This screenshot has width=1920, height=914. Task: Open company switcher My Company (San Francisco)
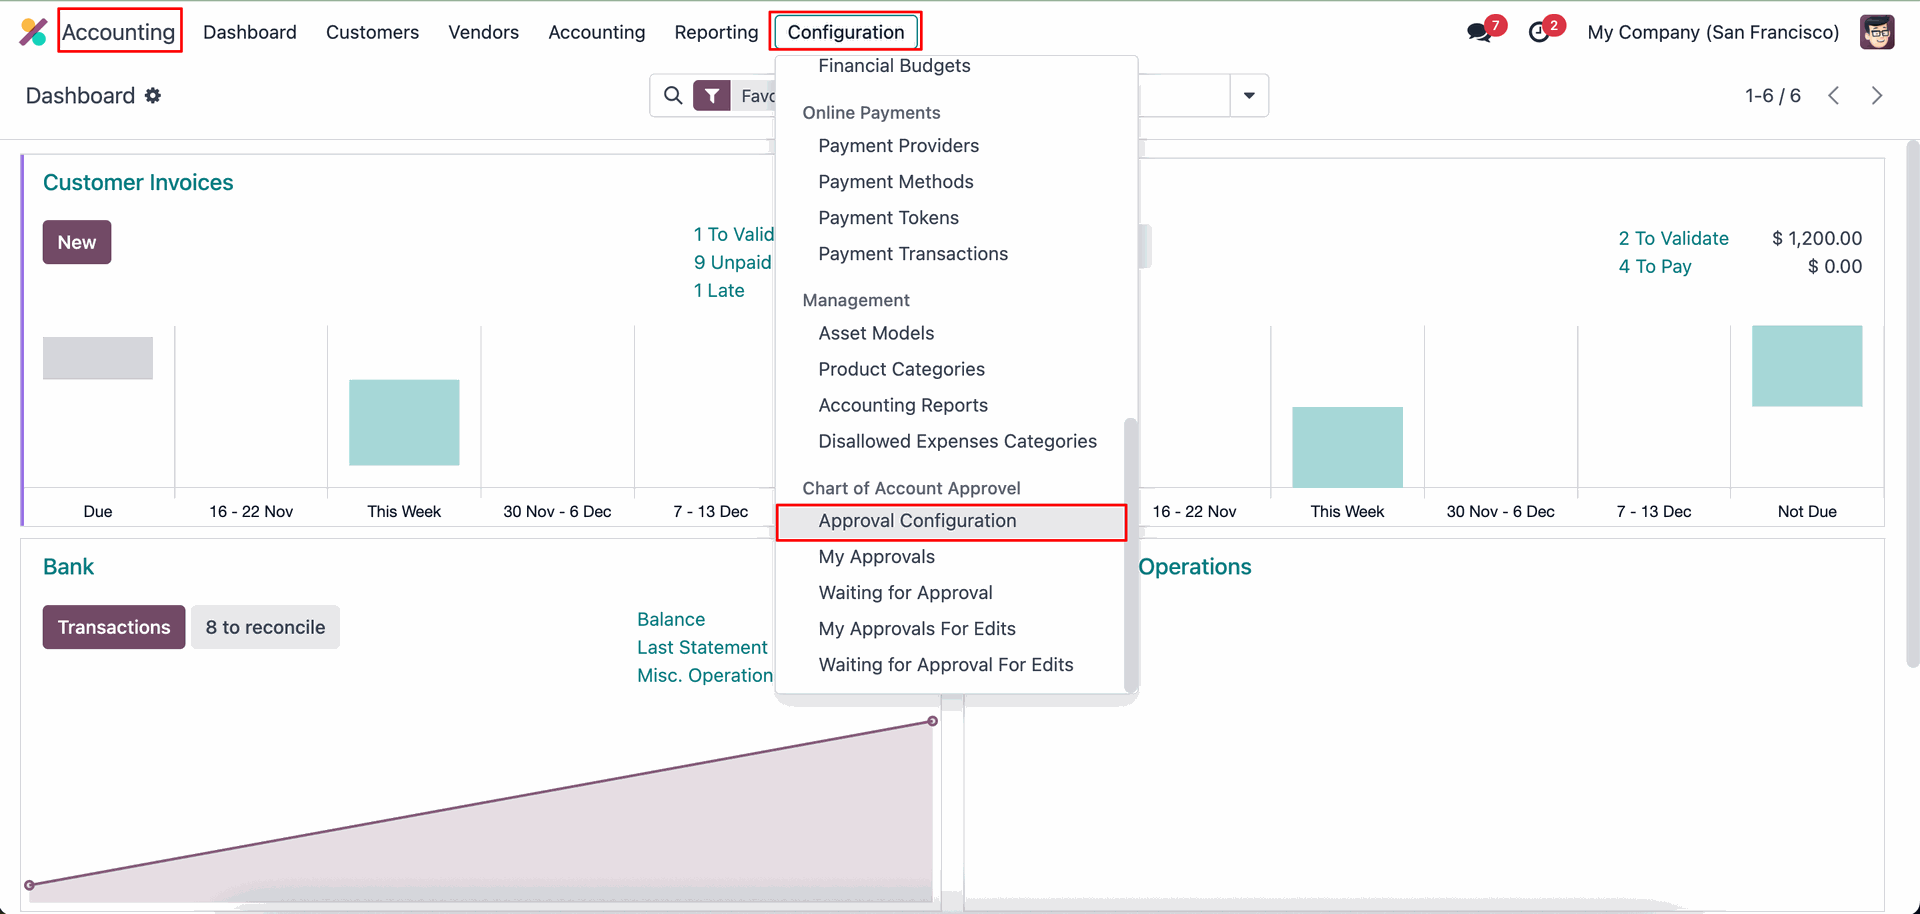tap(1712, 32)
